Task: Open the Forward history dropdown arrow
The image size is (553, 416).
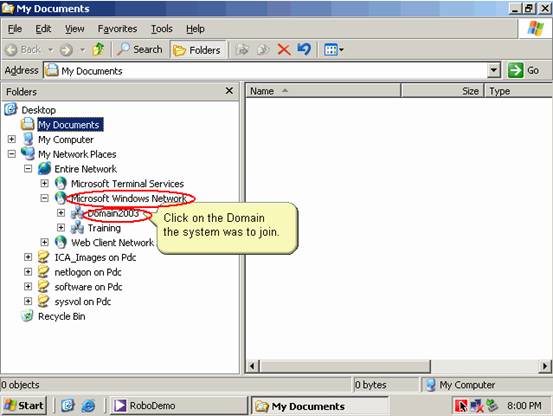Action: tap(82, 50)
